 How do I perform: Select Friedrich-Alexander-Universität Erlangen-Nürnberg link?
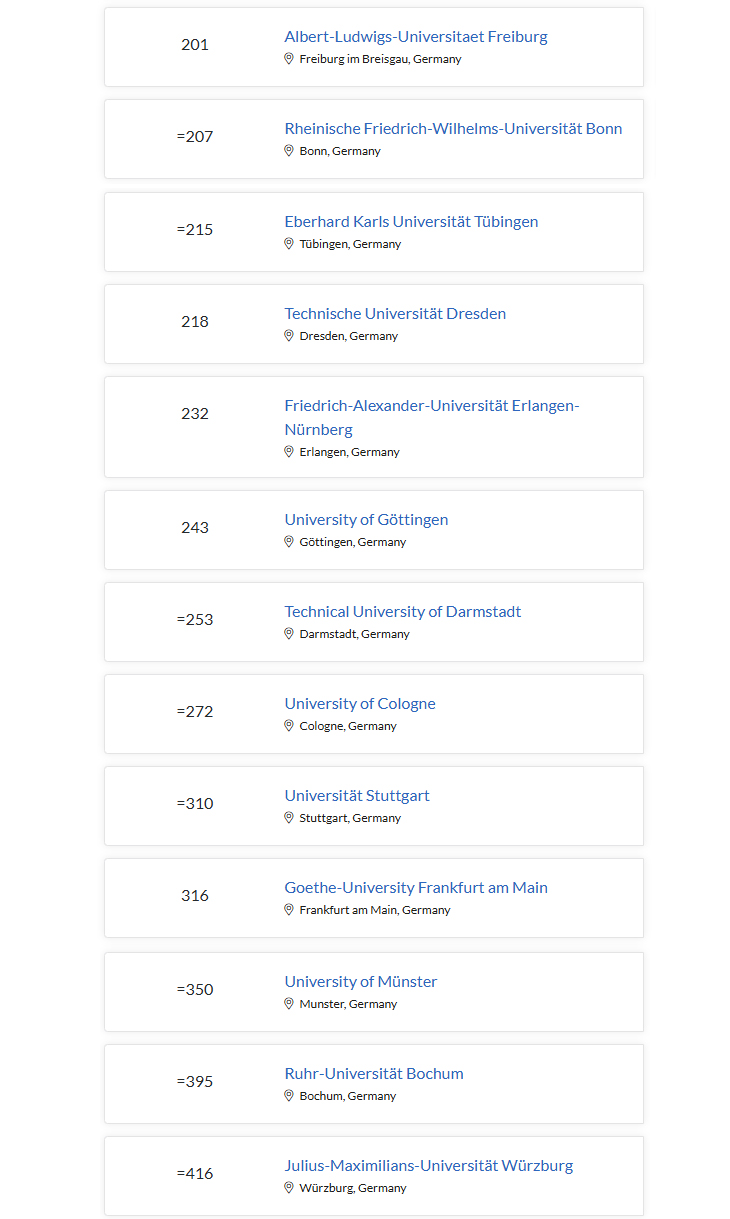click(431, 406)
